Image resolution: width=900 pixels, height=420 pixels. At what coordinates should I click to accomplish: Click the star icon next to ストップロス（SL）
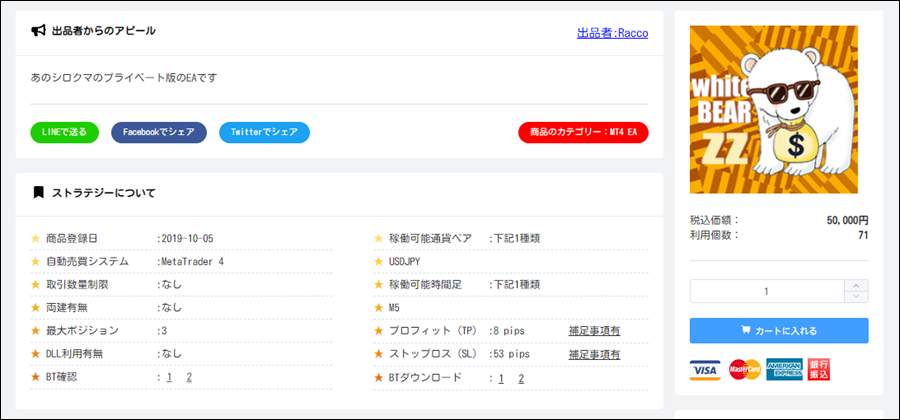(x=378, y=354)
